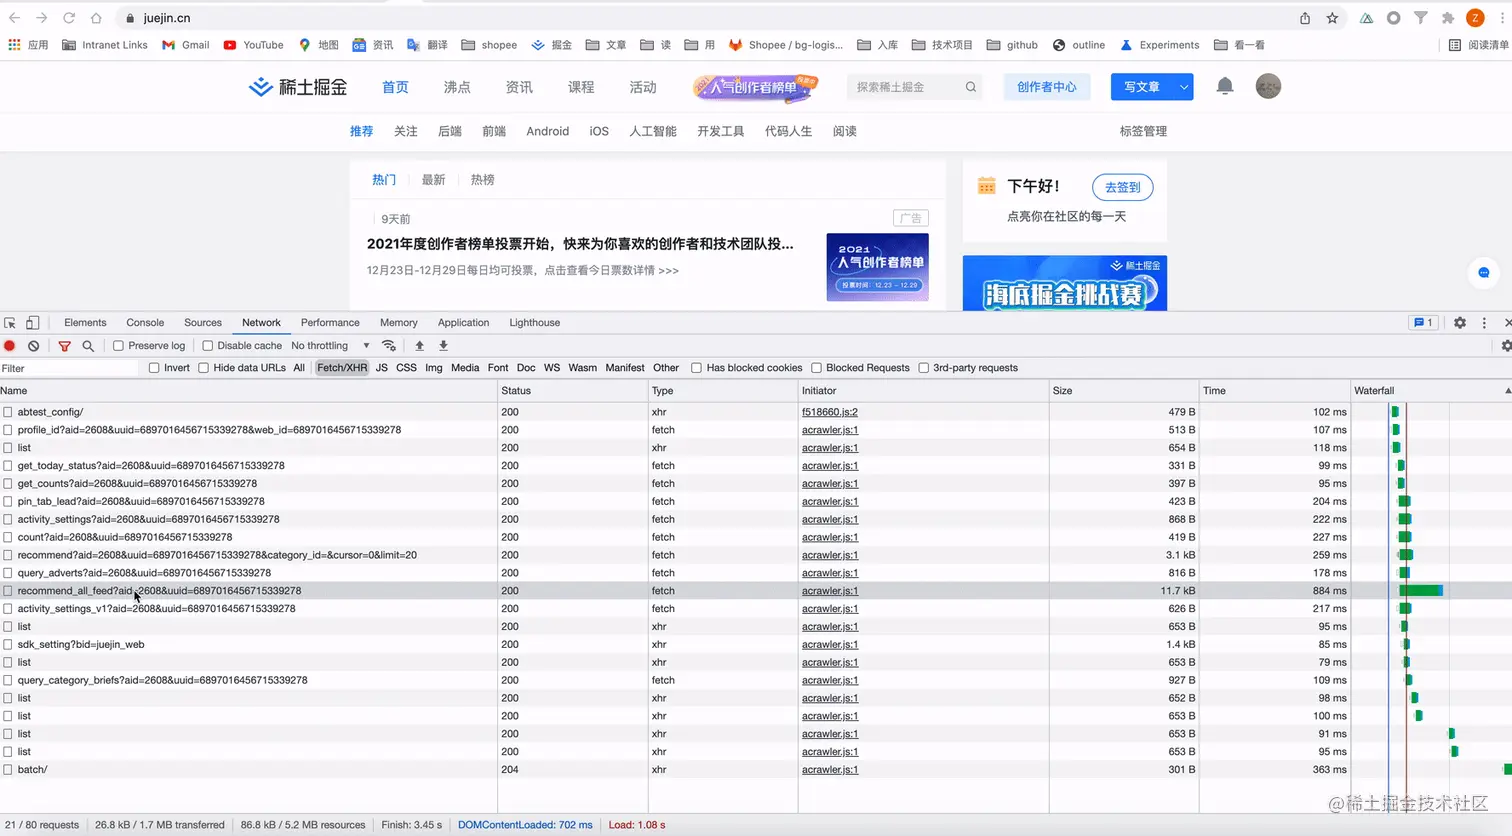Select the recommend_all_feed request row
The image size is (1512, 836).
coord(755,591)
